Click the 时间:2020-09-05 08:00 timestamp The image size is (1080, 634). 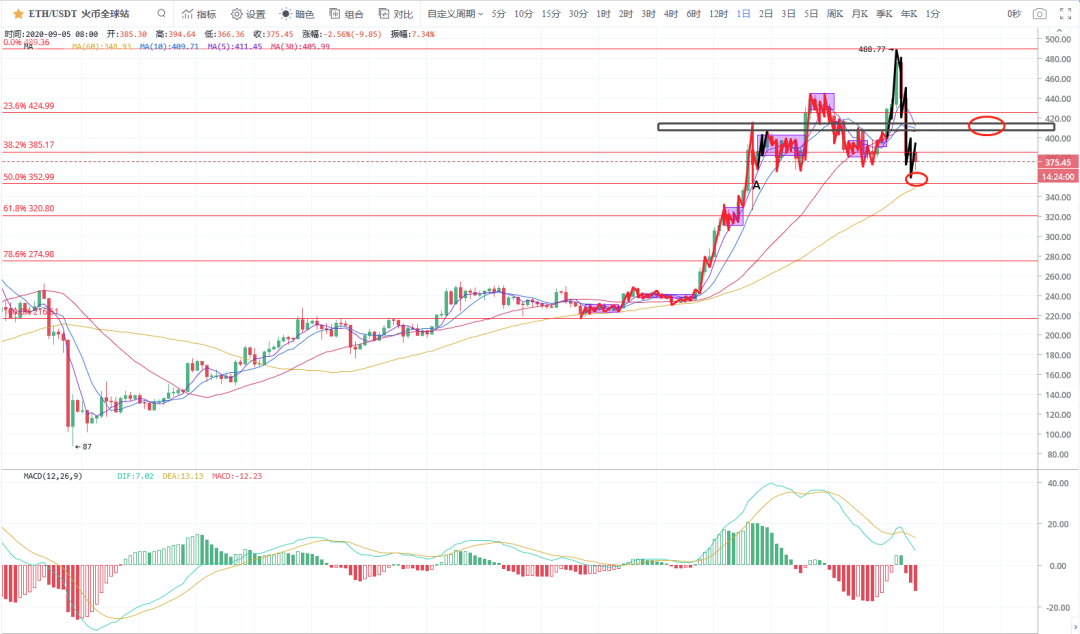pyautogui.click(x=51, y=34)
